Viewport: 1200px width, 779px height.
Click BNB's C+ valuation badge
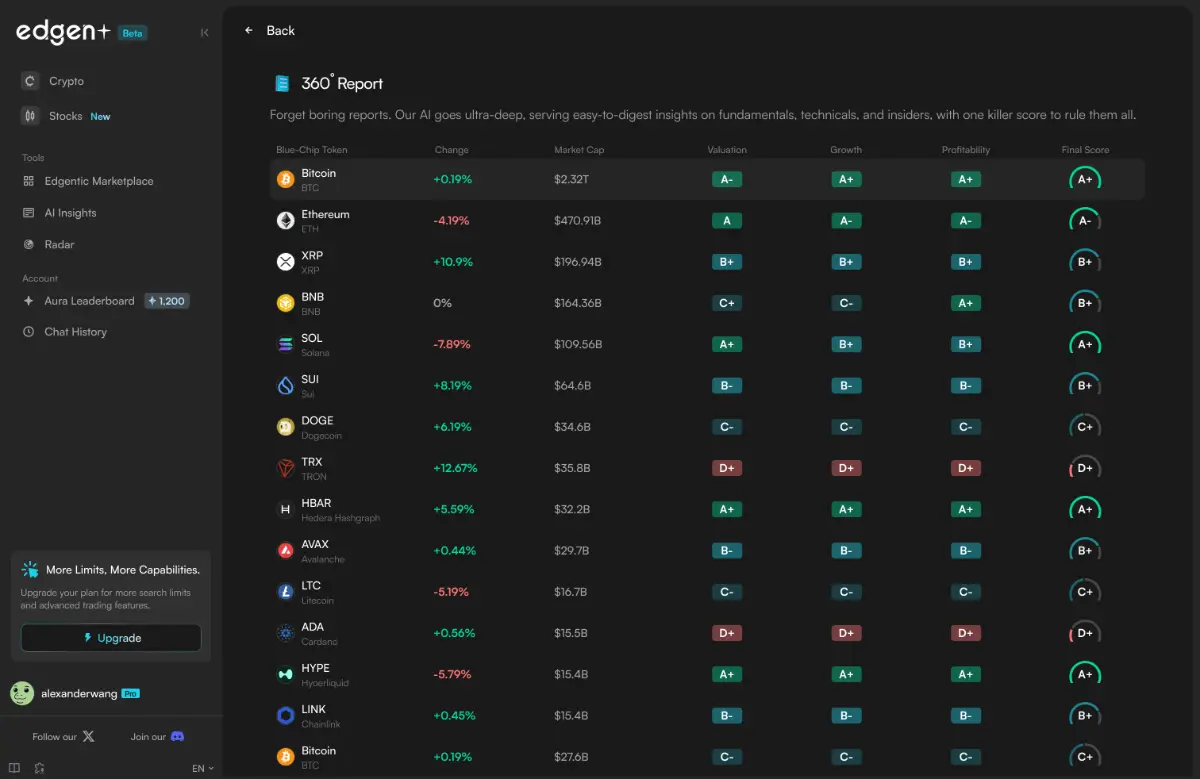pos(727,303)
